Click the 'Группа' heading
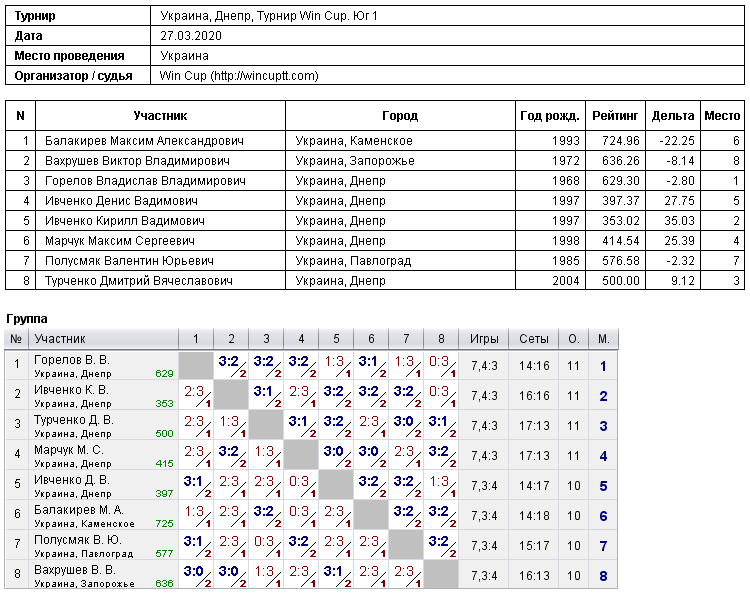750x594 pixels. click(x=27, y=319)
